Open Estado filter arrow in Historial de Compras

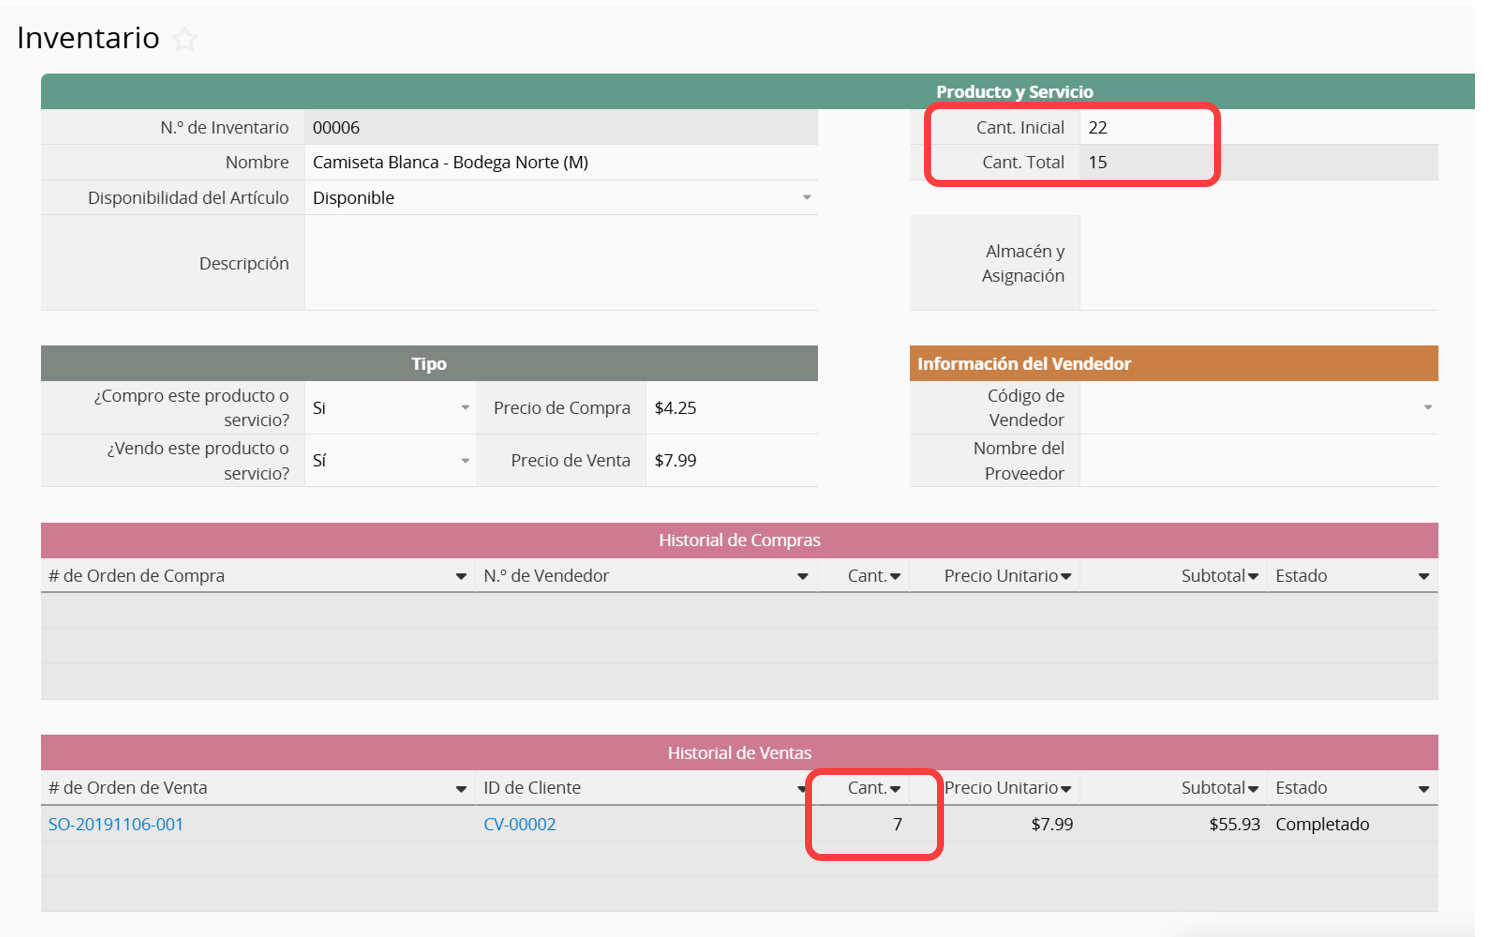pyautogui.click(x=1423, y=577)
